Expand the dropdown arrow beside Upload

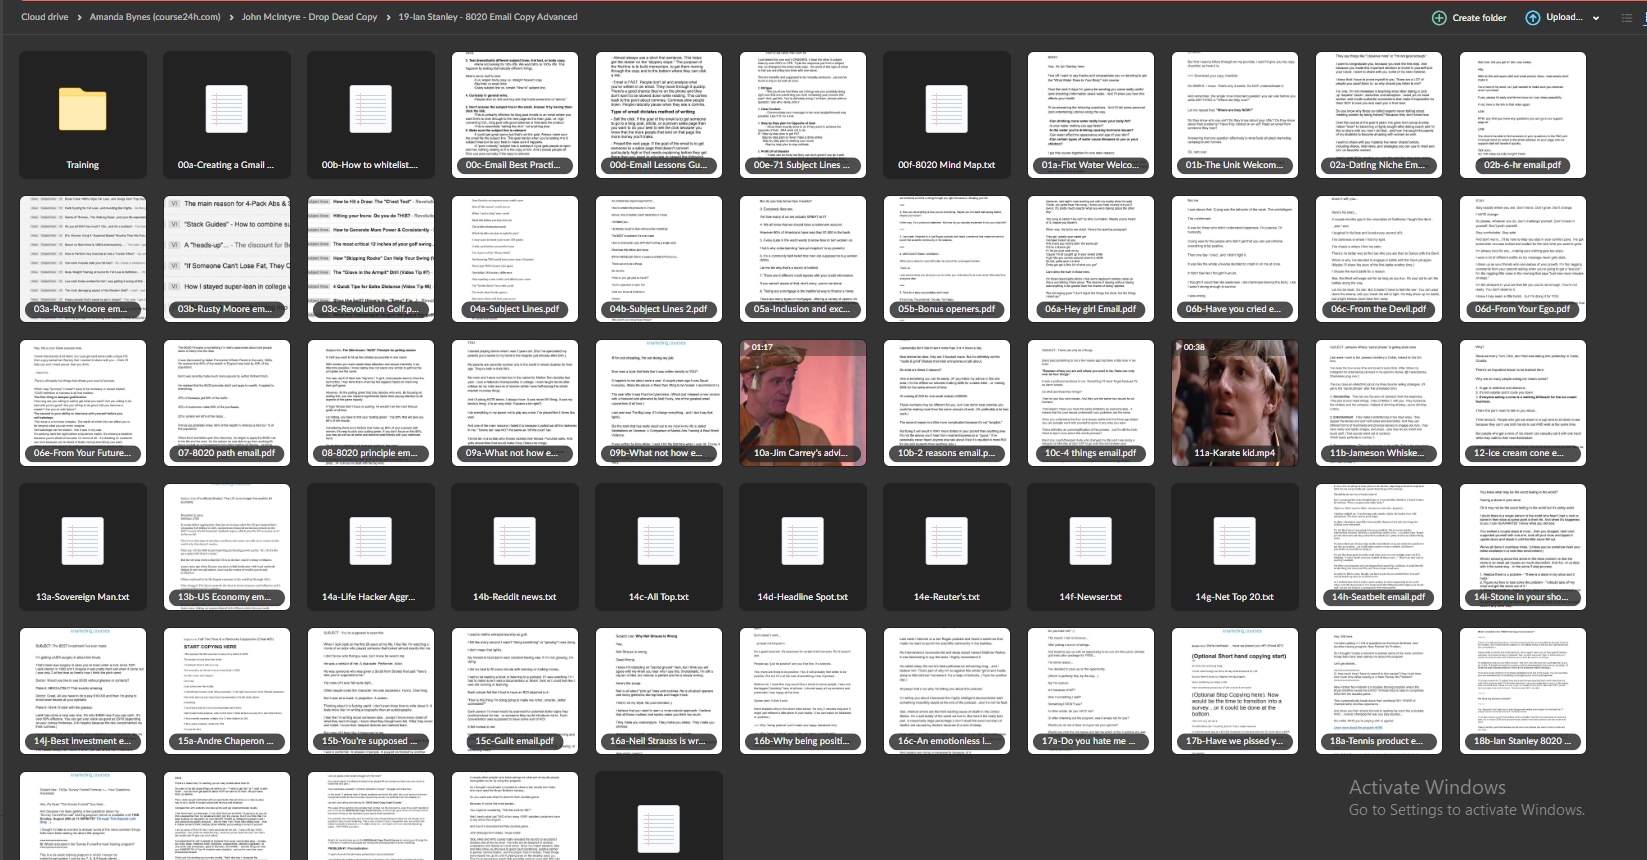[1596, 18]
